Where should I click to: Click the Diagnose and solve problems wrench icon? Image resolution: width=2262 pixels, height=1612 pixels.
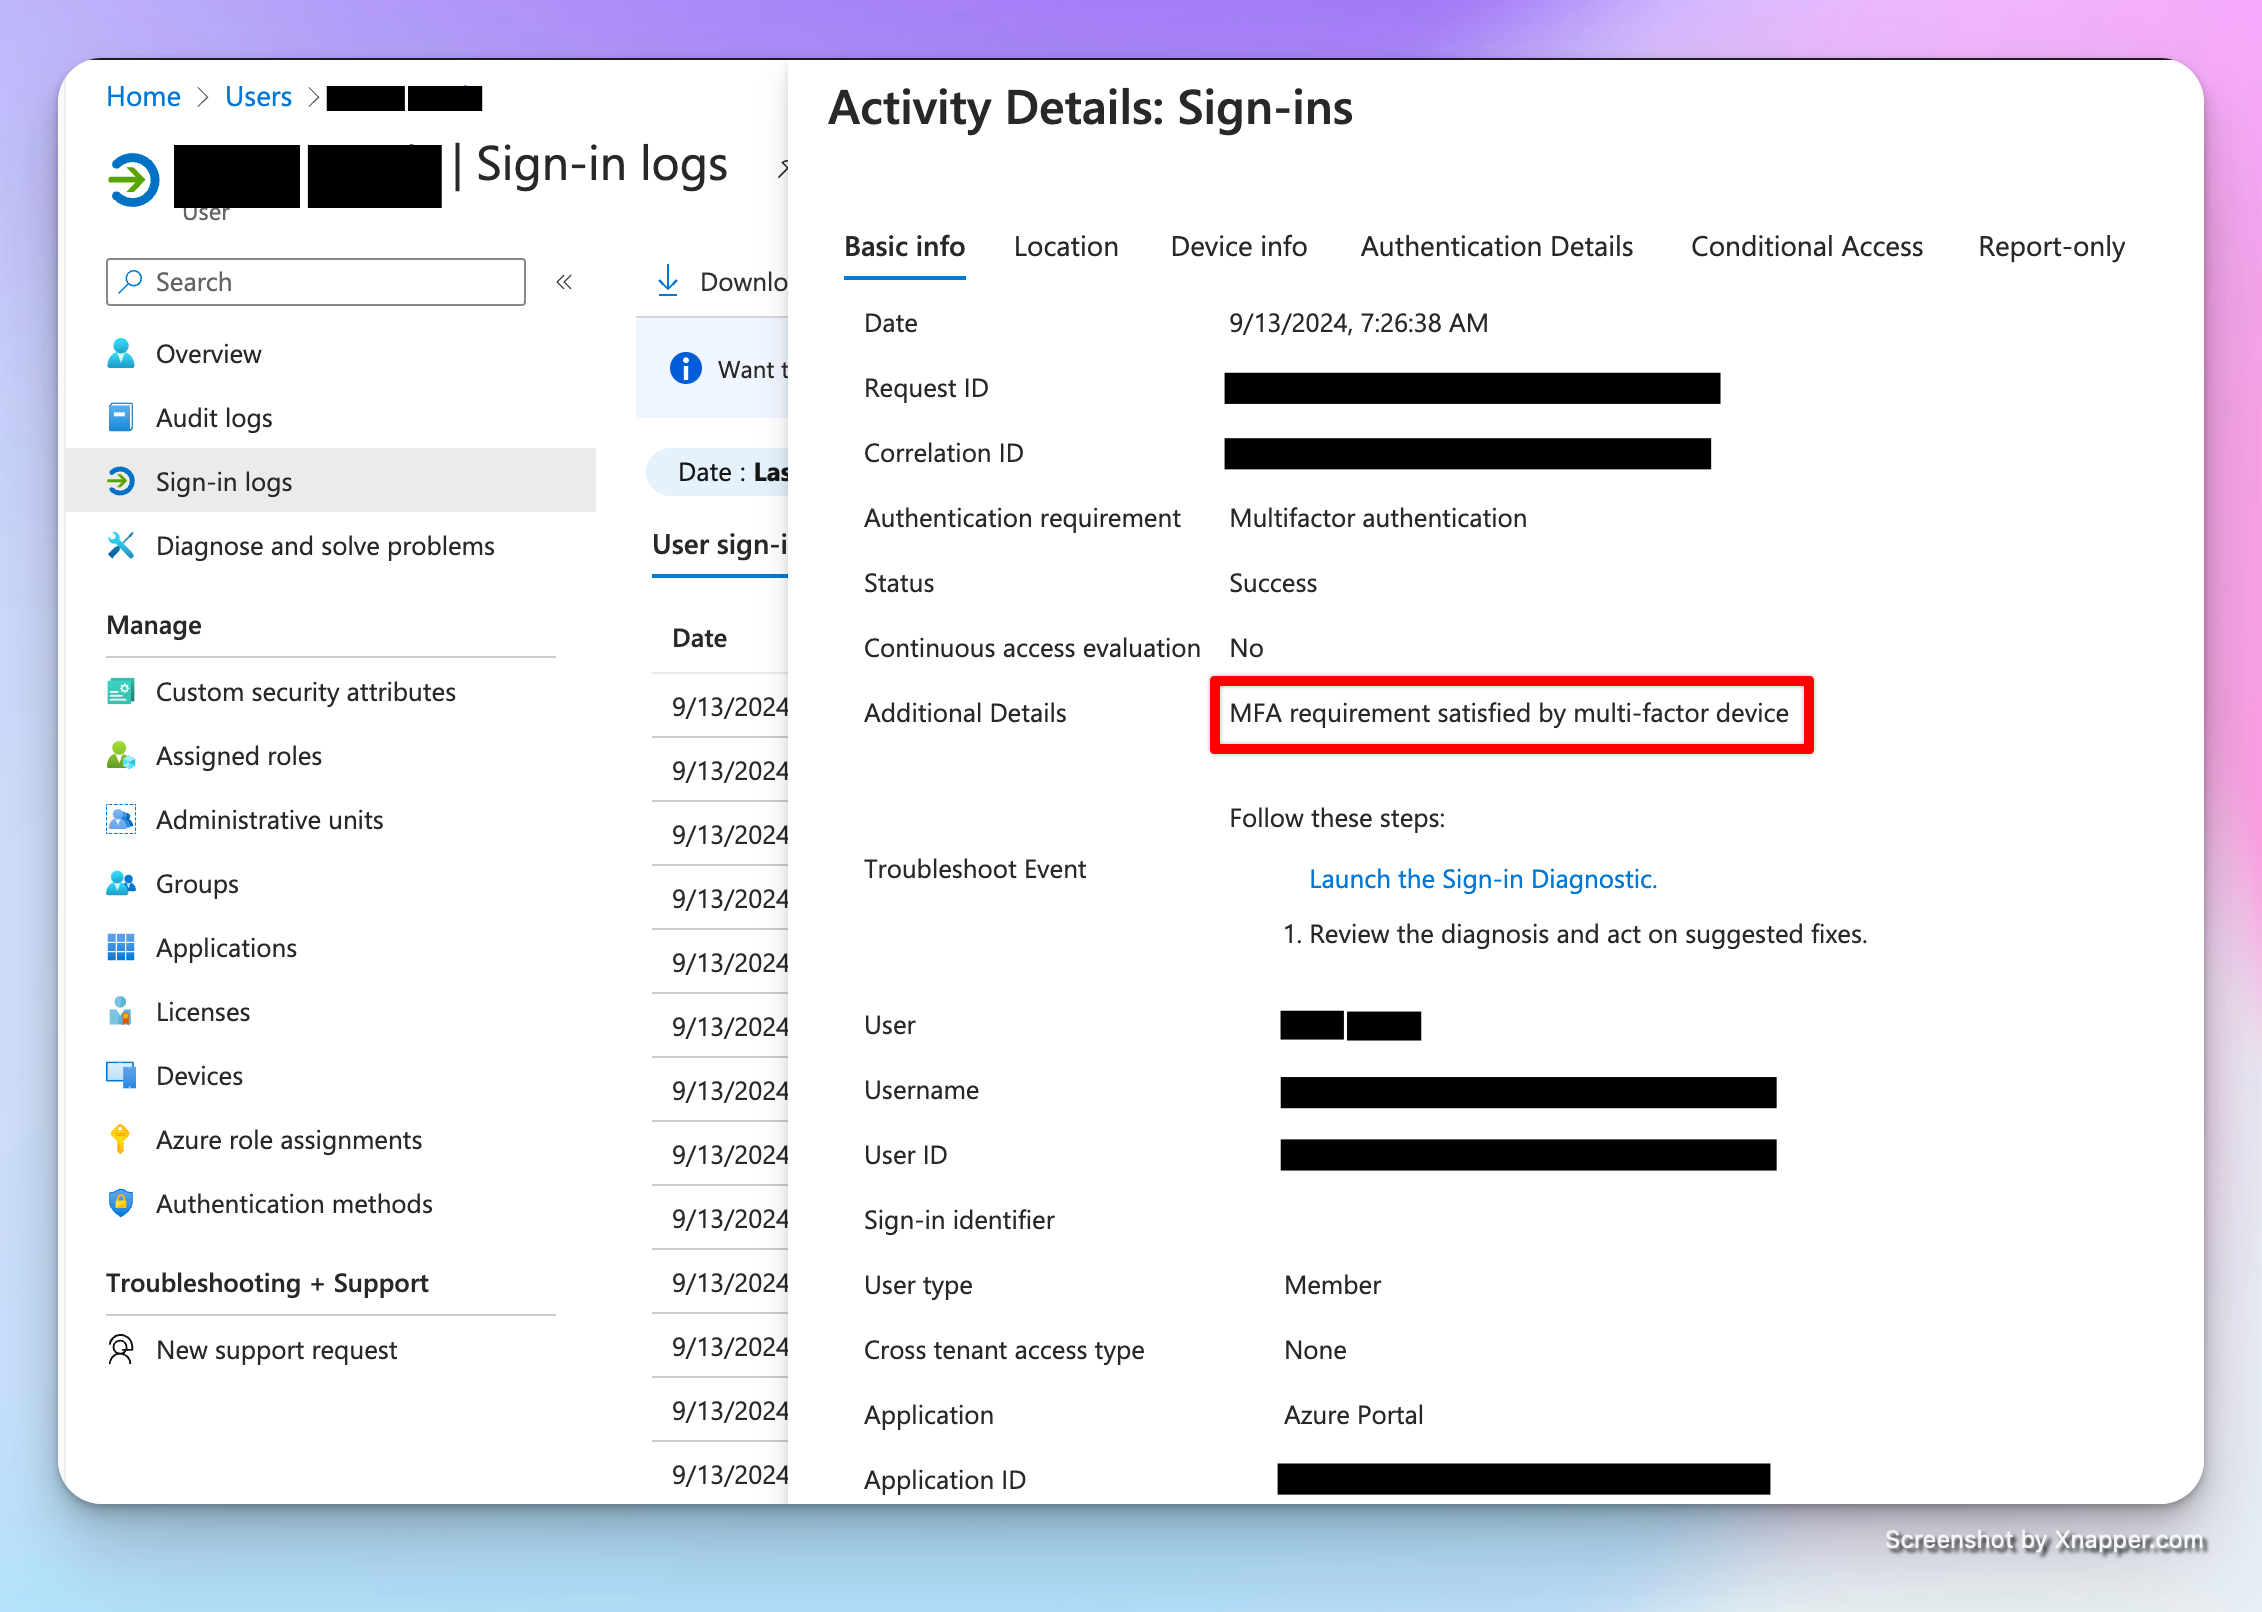tap(121, 546)
